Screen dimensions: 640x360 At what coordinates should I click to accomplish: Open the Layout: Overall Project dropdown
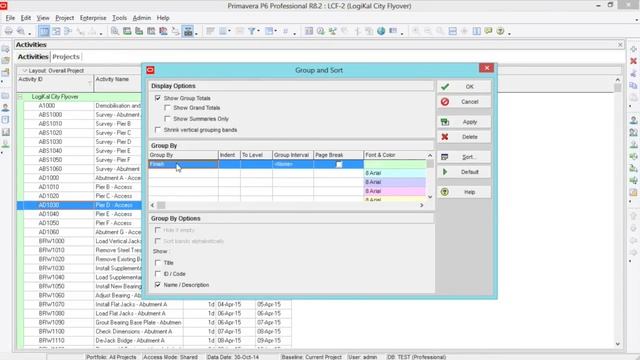coord(24,71)
